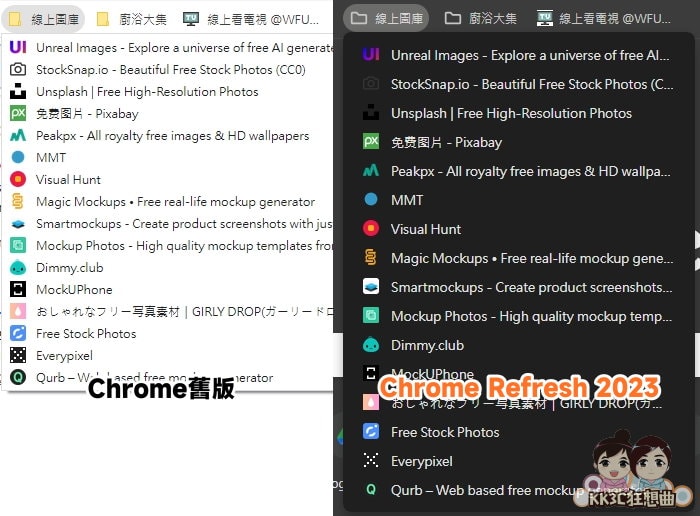Select Mockup Photos entry in the dark menu

click(x=519, y=316)
